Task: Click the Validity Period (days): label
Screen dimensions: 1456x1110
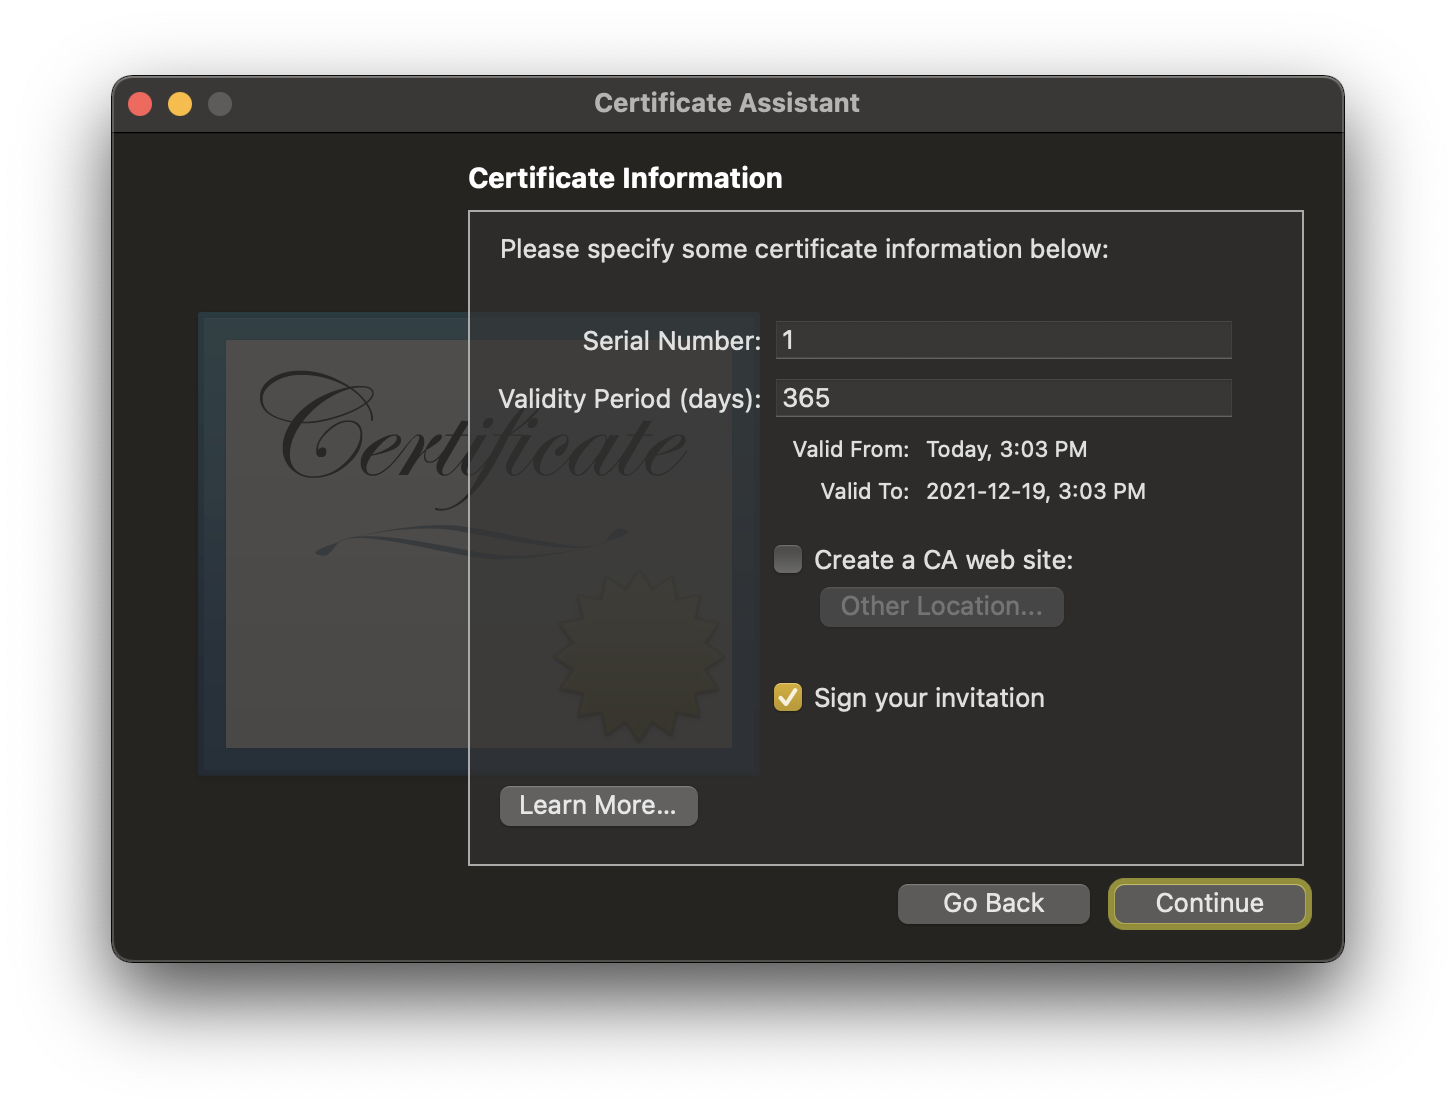Action: (x=629, y=399)
